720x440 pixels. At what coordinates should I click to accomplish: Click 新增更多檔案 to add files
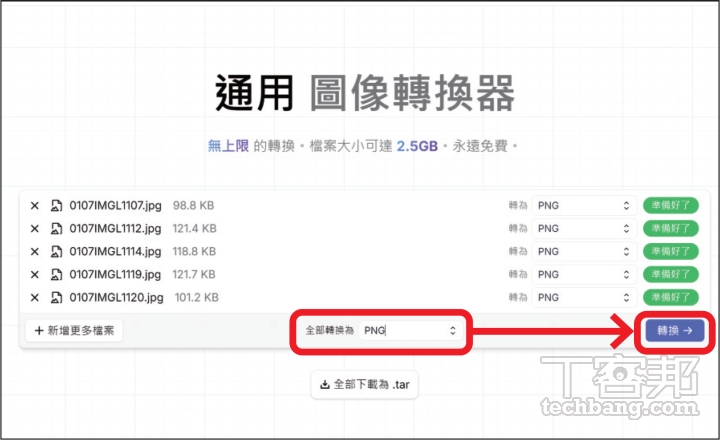(74, 331)
